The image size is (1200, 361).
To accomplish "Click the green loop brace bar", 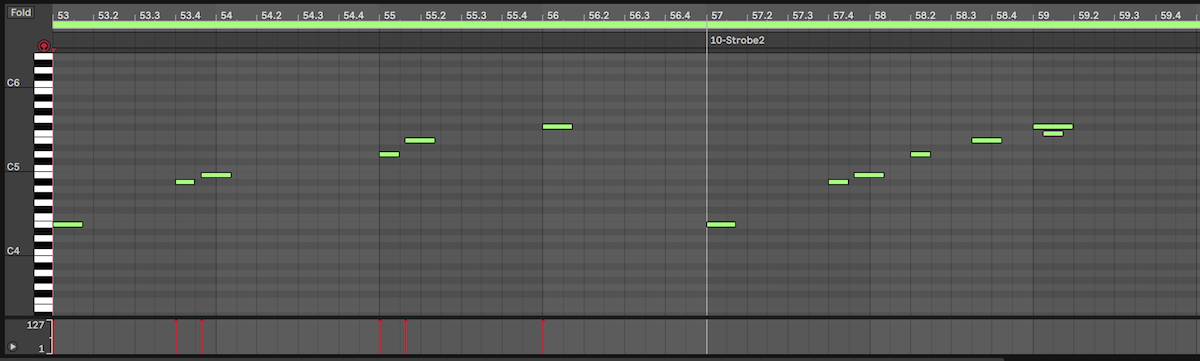I will pos(626,25).
